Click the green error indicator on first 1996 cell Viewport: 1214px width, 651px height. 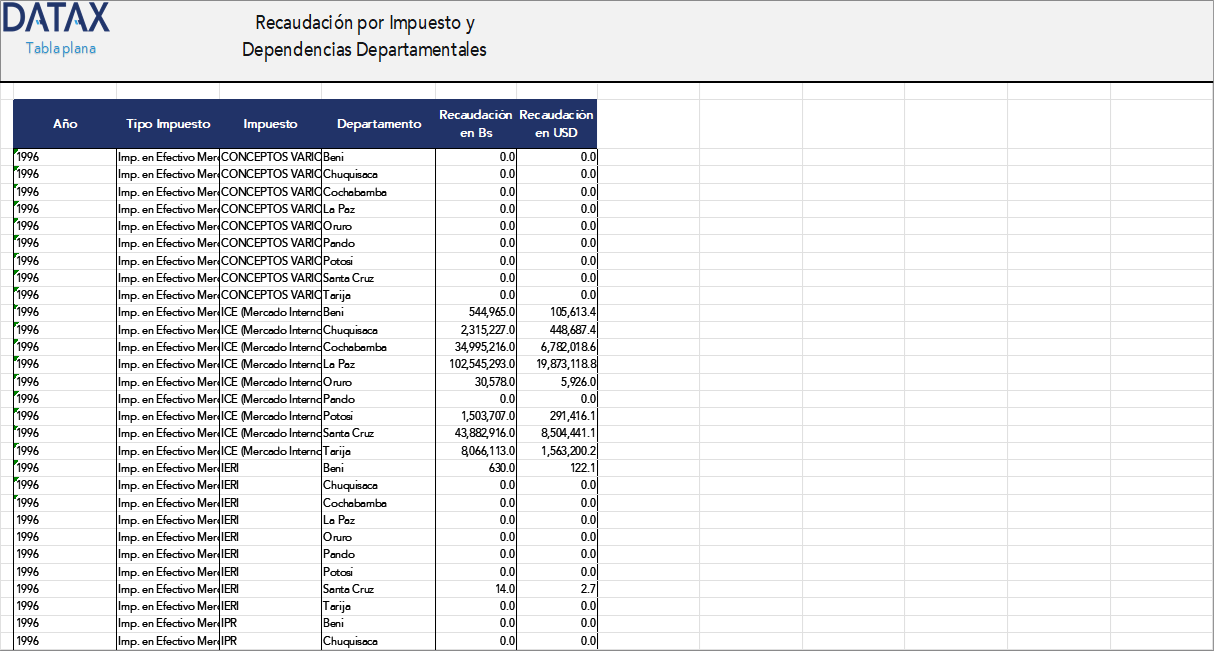coord(16,152)
